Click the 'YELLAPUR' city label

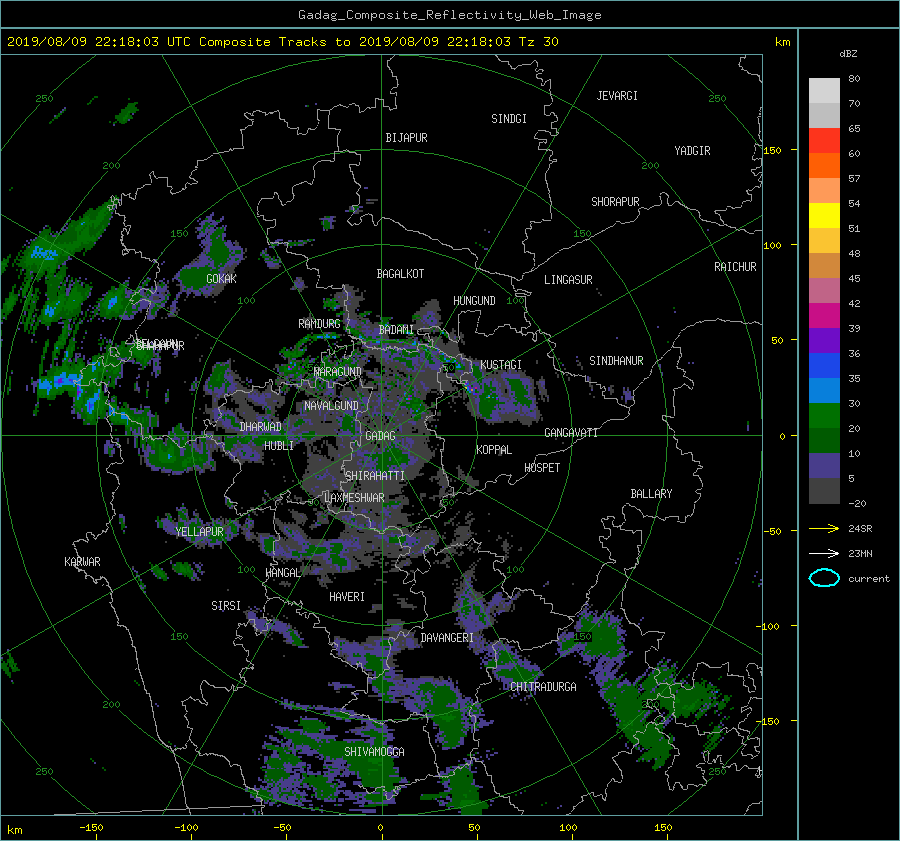[199, 532]
